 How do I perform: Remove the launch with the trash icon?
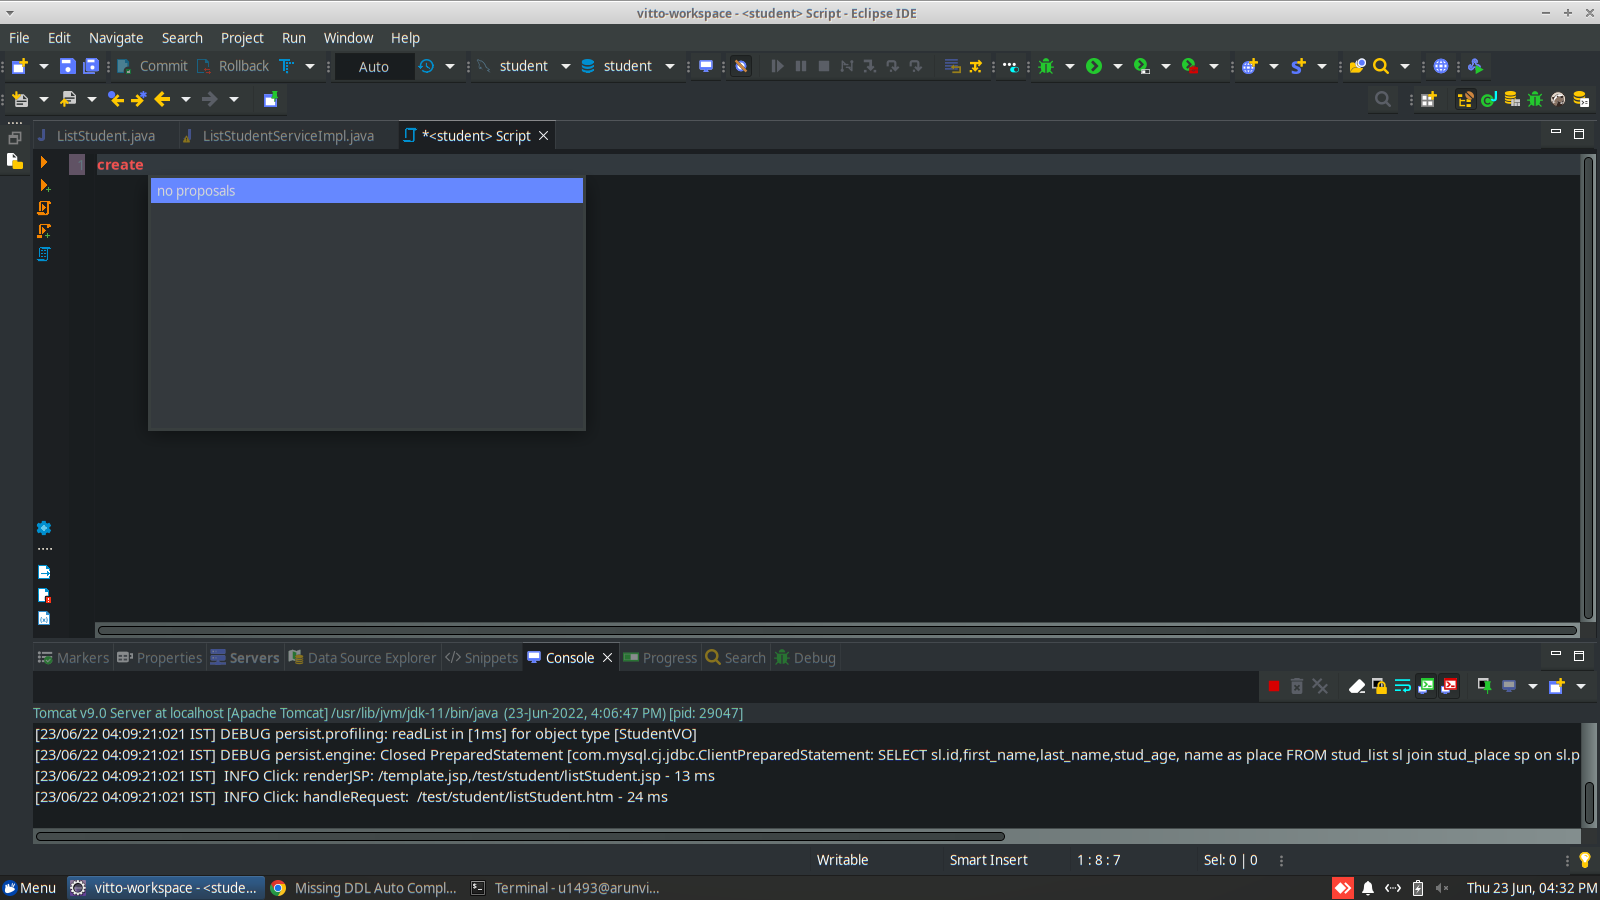(x=1297, y=686)
